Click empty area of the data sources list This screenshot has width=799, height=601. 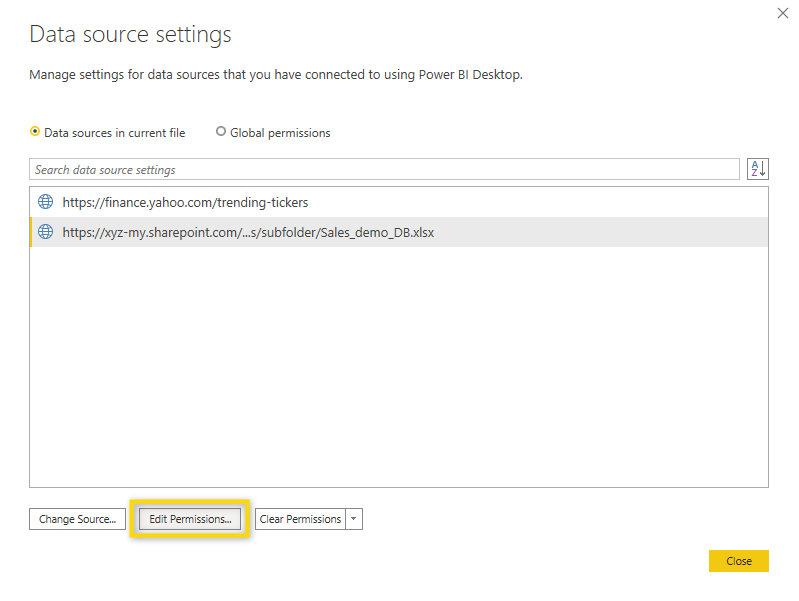click(399, 367)
